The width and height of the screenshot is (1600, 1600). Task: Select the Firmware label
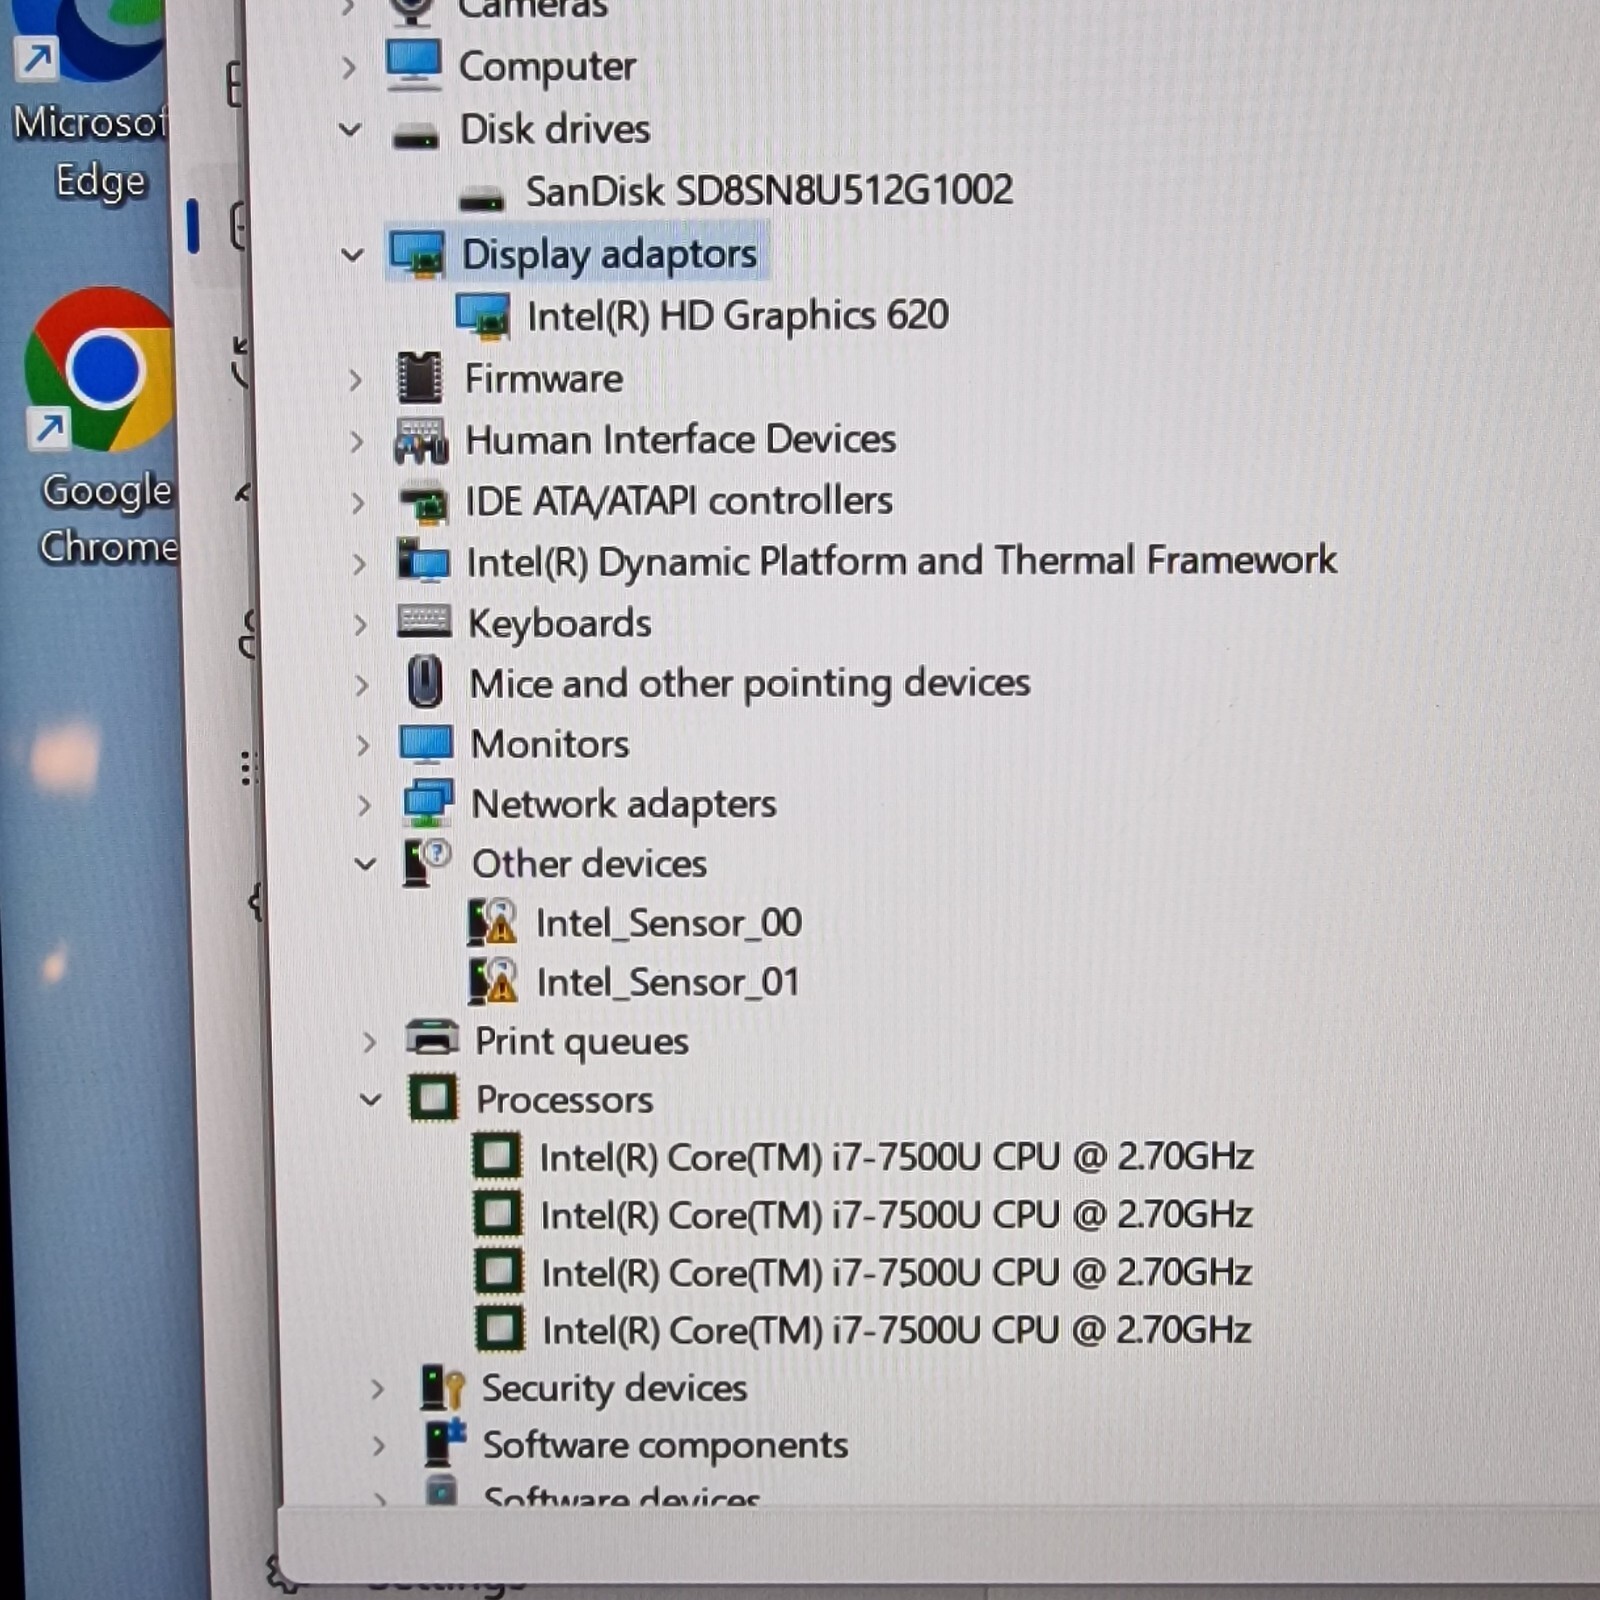543,379
